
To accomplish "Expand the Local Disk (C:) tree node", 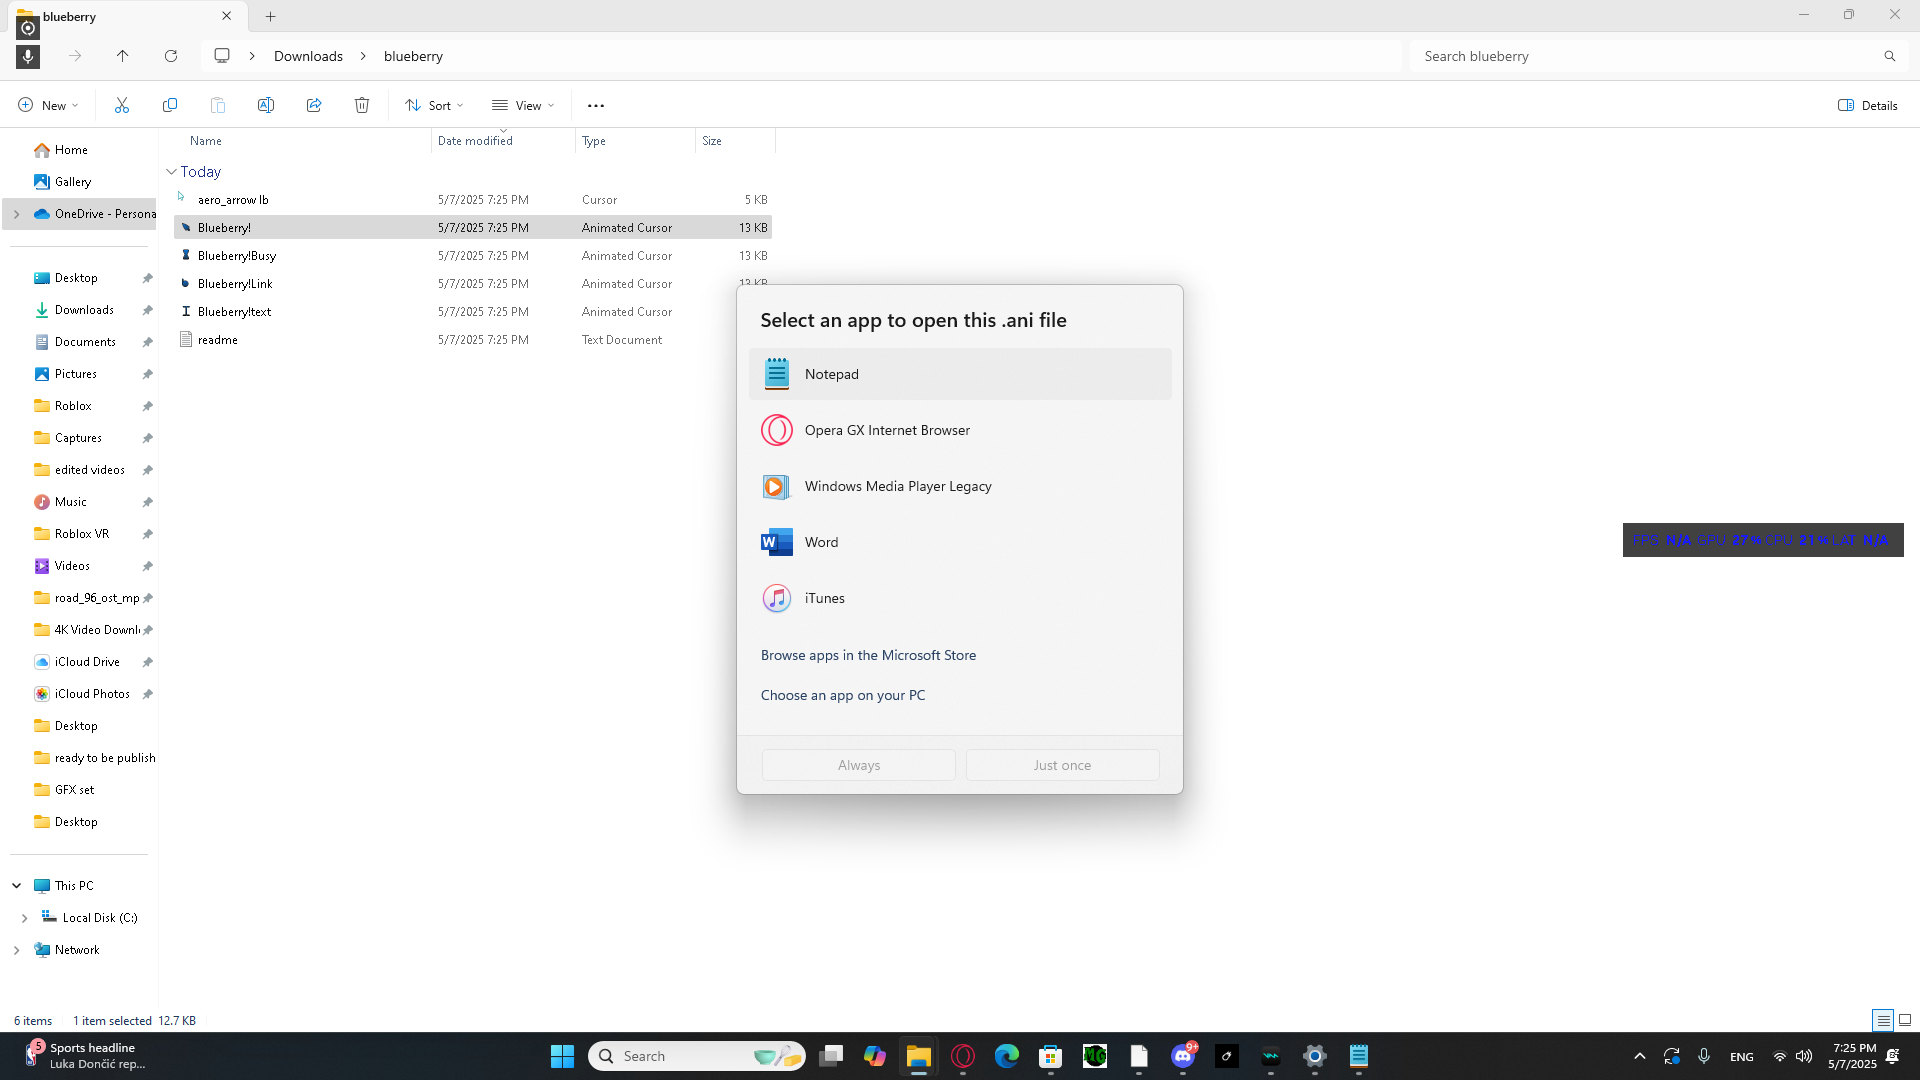I will (24, 918).
